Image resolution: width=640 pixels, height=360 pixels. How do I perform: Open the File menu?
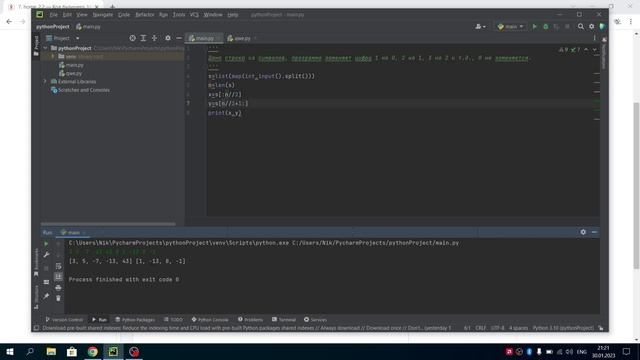(53, 15)
